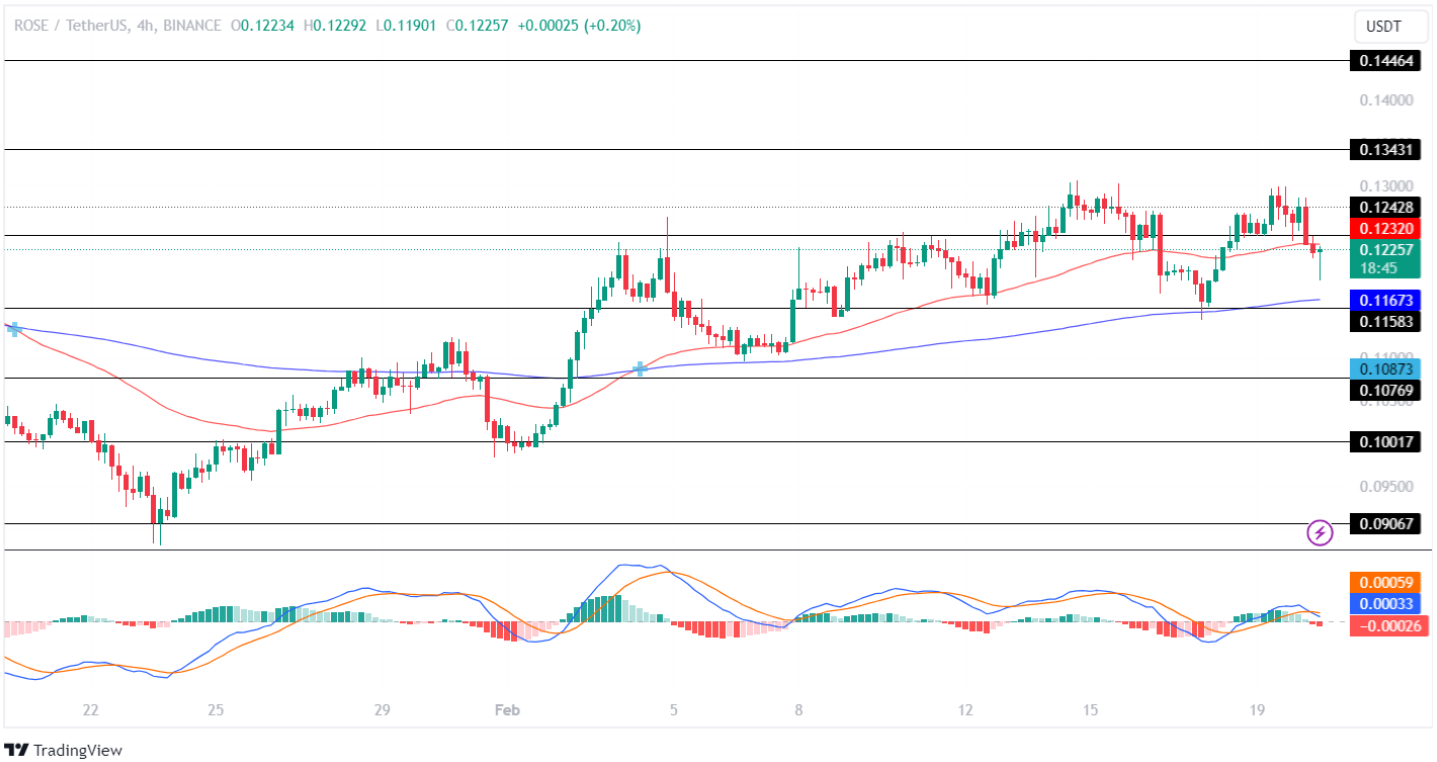Click the blue cross marker at left chart edge
The height and width of the screenshot is (762, 1437).
(x=14, y=328)
